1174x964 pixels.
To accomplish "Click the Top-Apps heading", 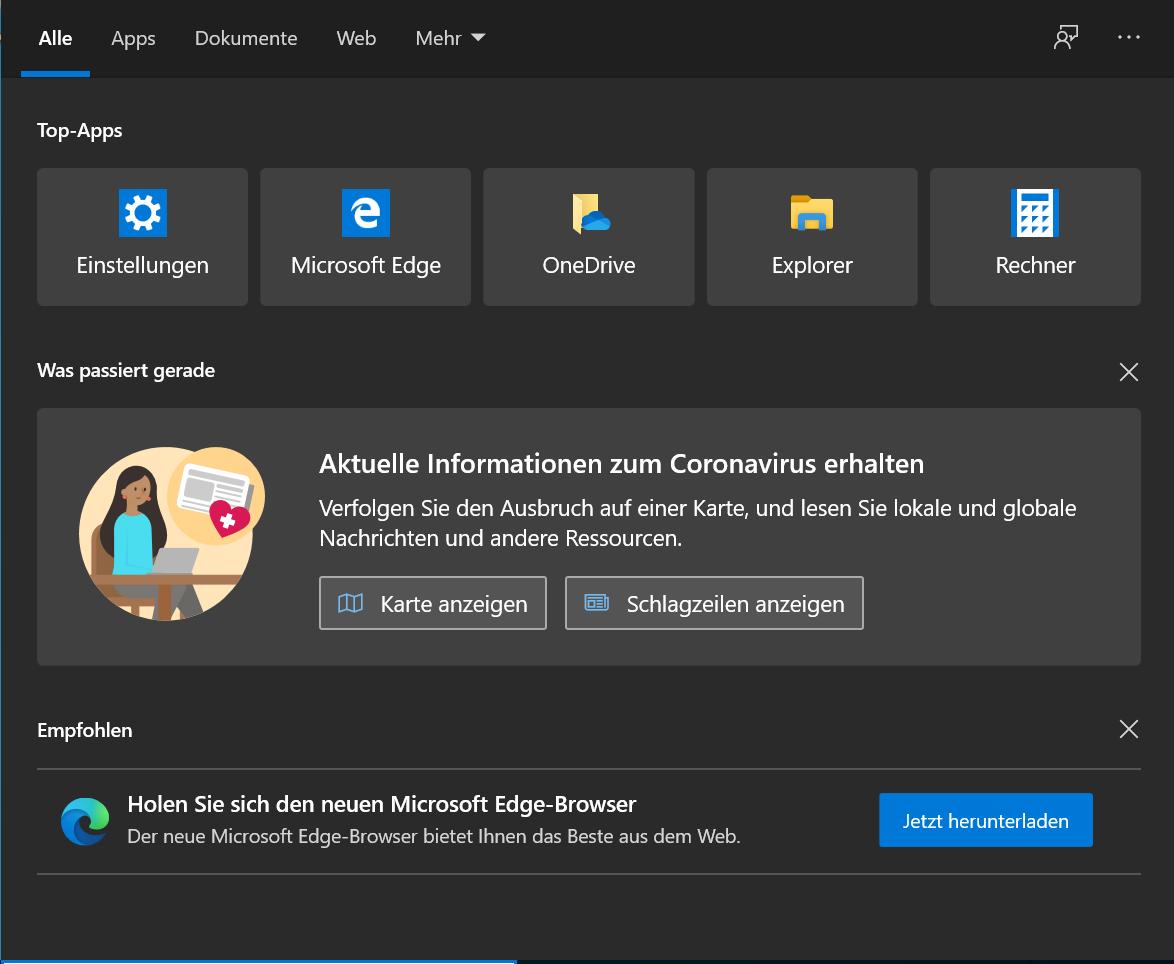I will 79,130.
